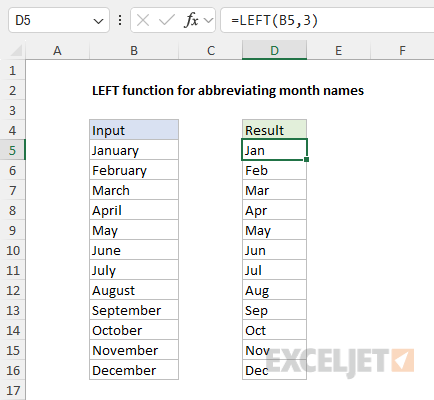Select the May cell in Input column
This screenshot has width=434, height=400.
click(134, 230)
